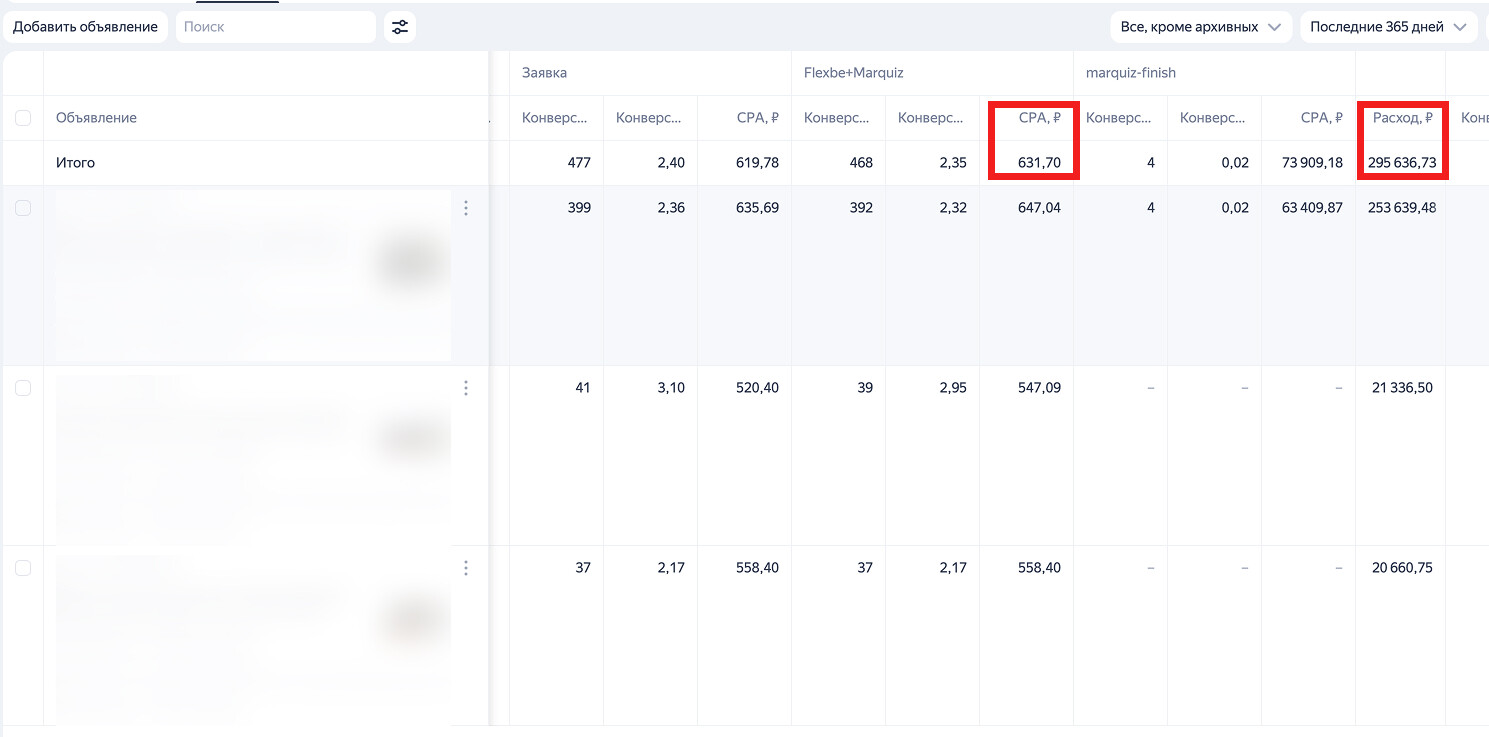Image resolution: width=1489 pixels, height=737 pixels.
Task: Click the 'Flexbe+Marquiz' goal group header
Action: 854,73
